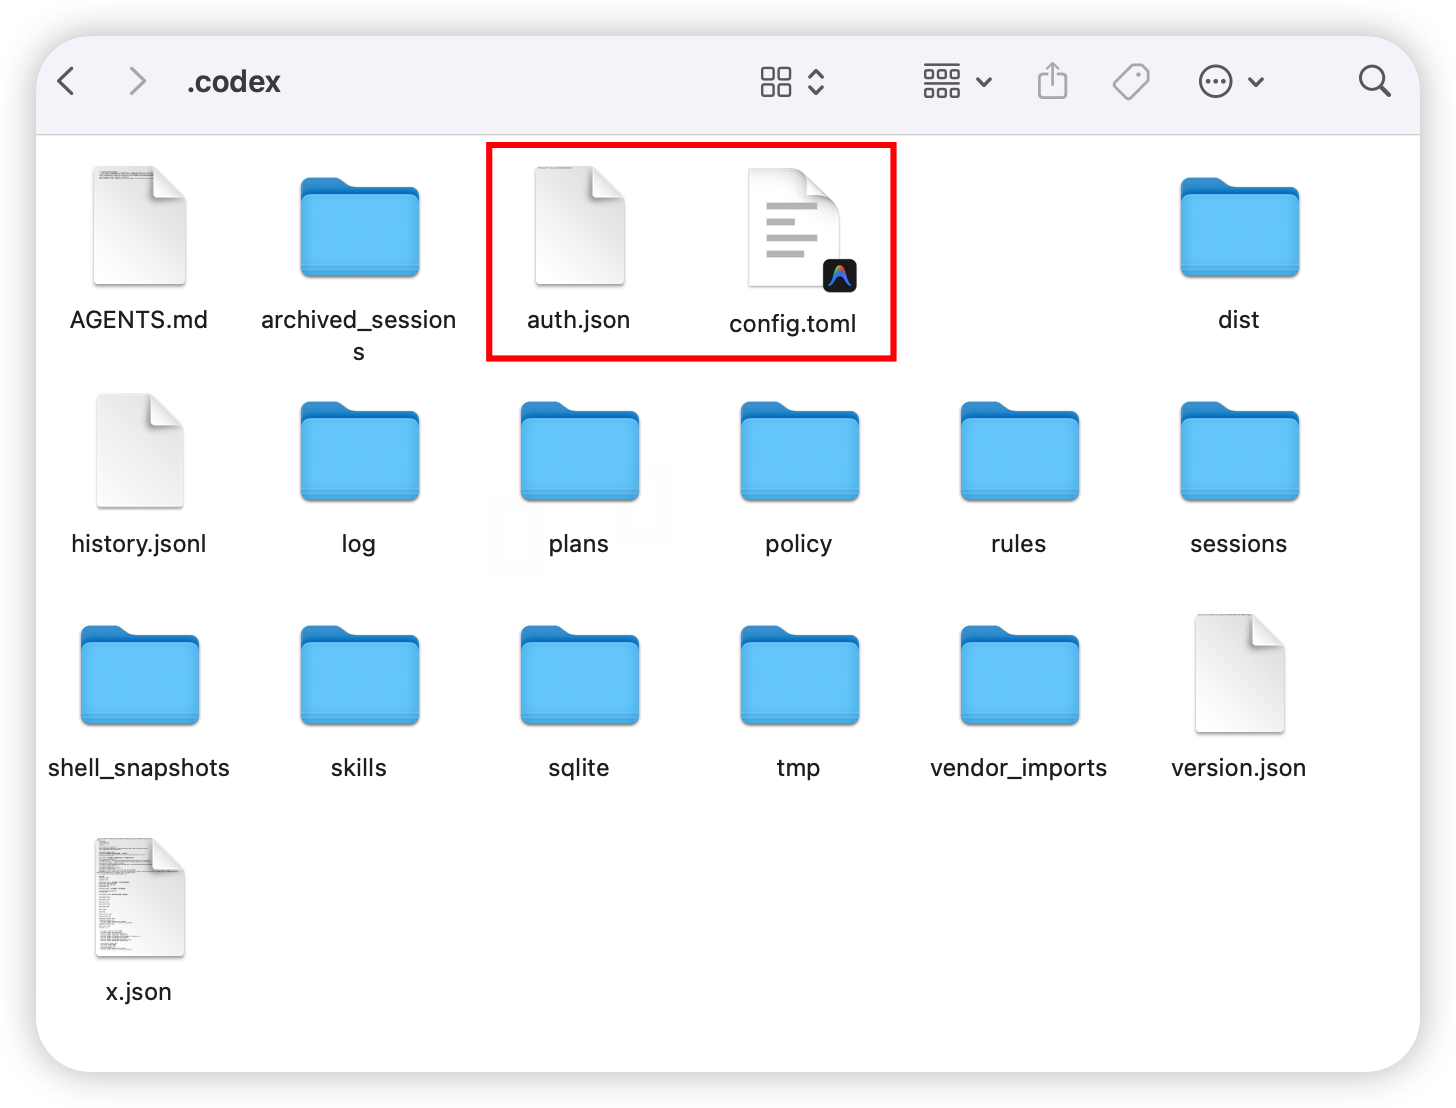Screen dimensions: 1456x1108
Task: Go back using the left chevron button
Action: pos(67,81)
